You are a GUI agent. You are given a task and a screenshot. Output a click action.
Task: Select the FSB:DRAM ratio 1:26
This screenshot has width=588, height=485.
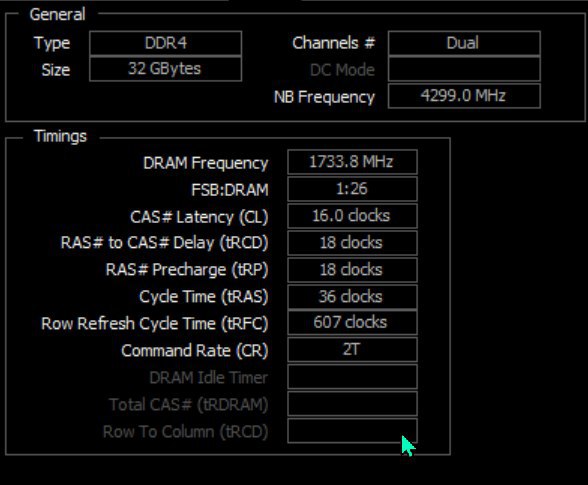point(352,189)
